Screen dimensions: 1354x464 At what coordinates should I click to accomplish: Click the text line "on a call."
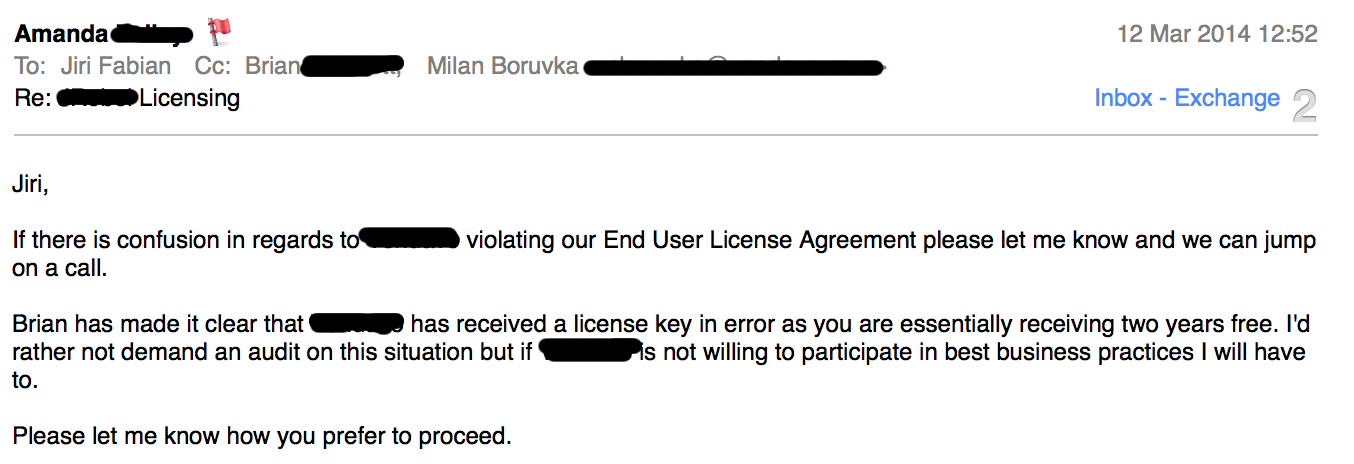55,269
